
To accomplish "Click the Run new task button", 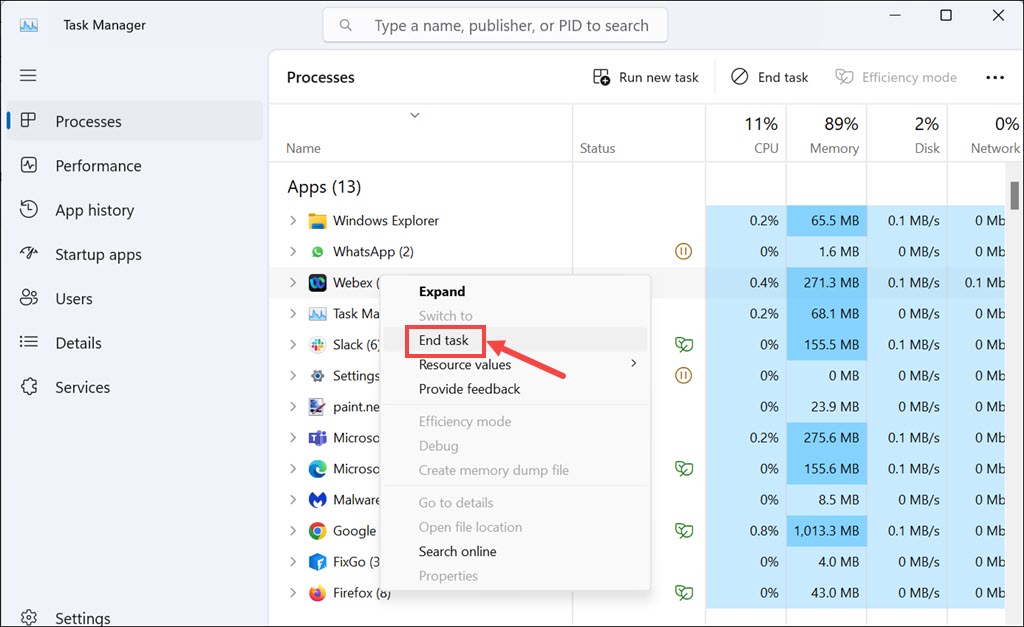I will click(646, 77).
